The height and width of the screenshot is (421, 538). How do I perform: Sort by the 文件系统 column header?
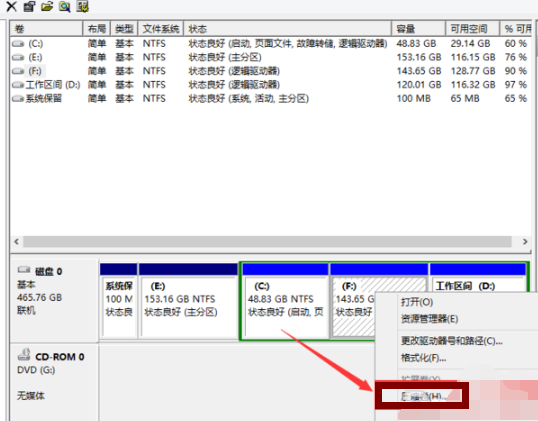pos(161,29)
